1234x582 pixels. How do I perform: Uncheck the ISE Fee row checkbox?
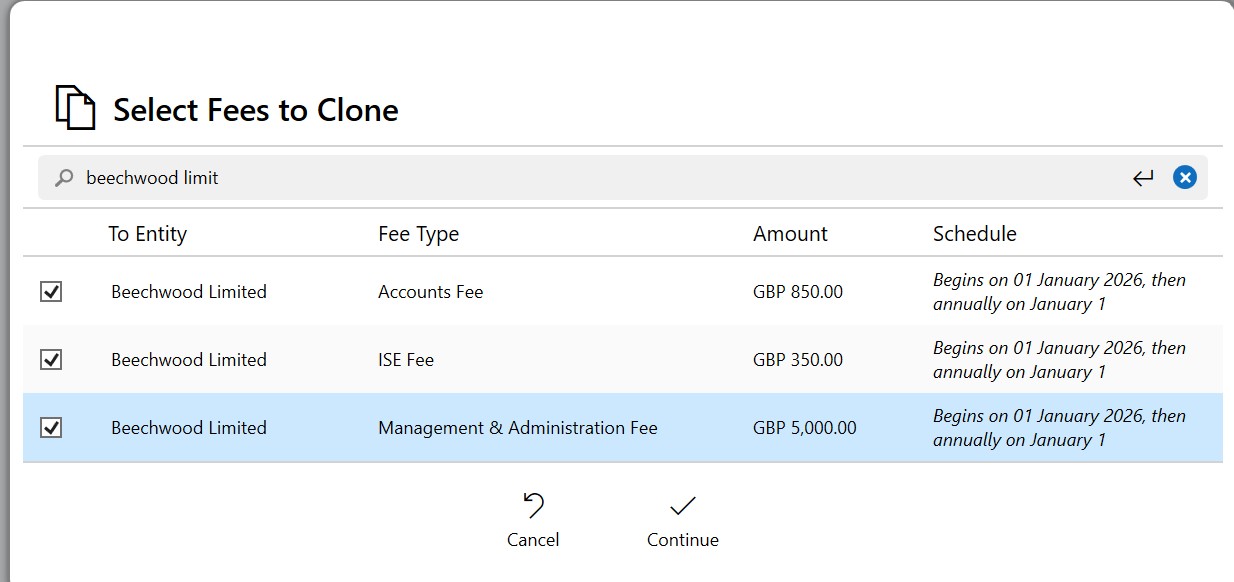click(x=51, y=359)
